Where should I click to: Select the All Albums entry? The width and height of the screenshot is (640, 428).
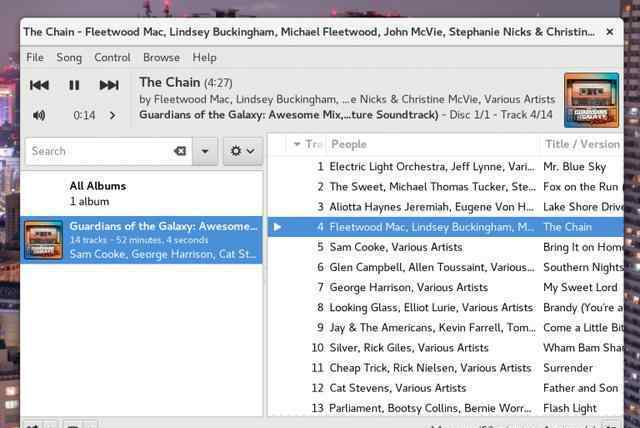(x=142, y=194)
